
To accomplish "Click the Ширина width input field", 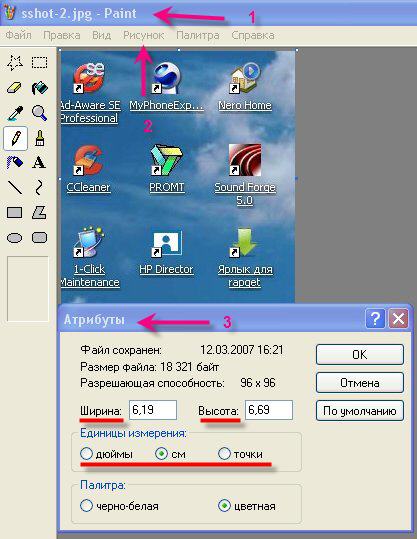I will coord(153,410).
